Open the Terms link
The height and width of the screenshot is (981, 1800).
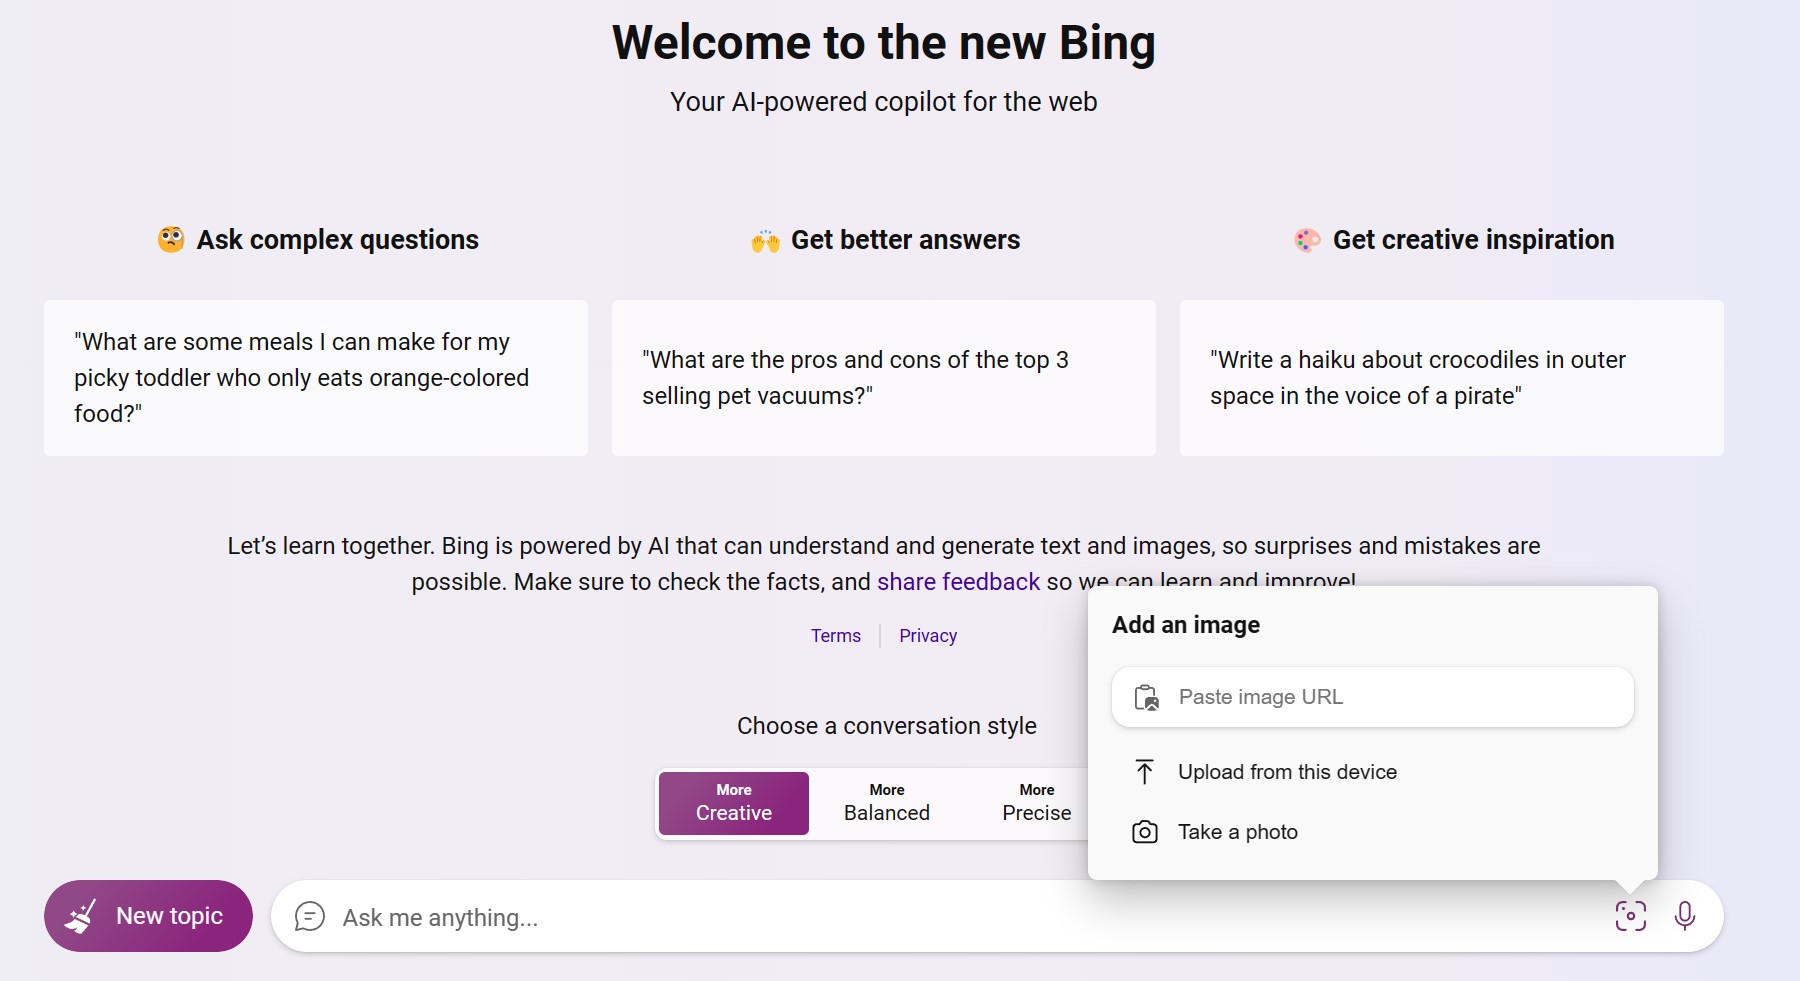pyautogui.click(x=835, y=636)
